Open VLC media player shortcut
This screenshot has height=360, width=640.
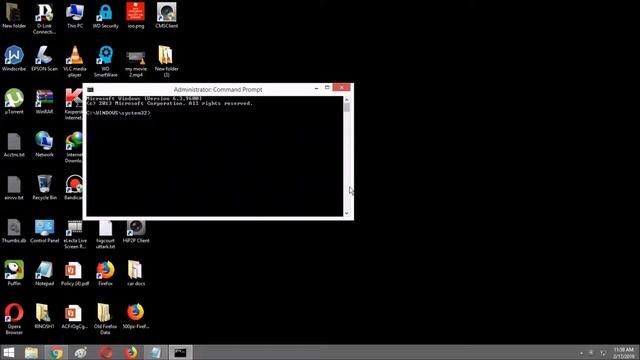75,61
